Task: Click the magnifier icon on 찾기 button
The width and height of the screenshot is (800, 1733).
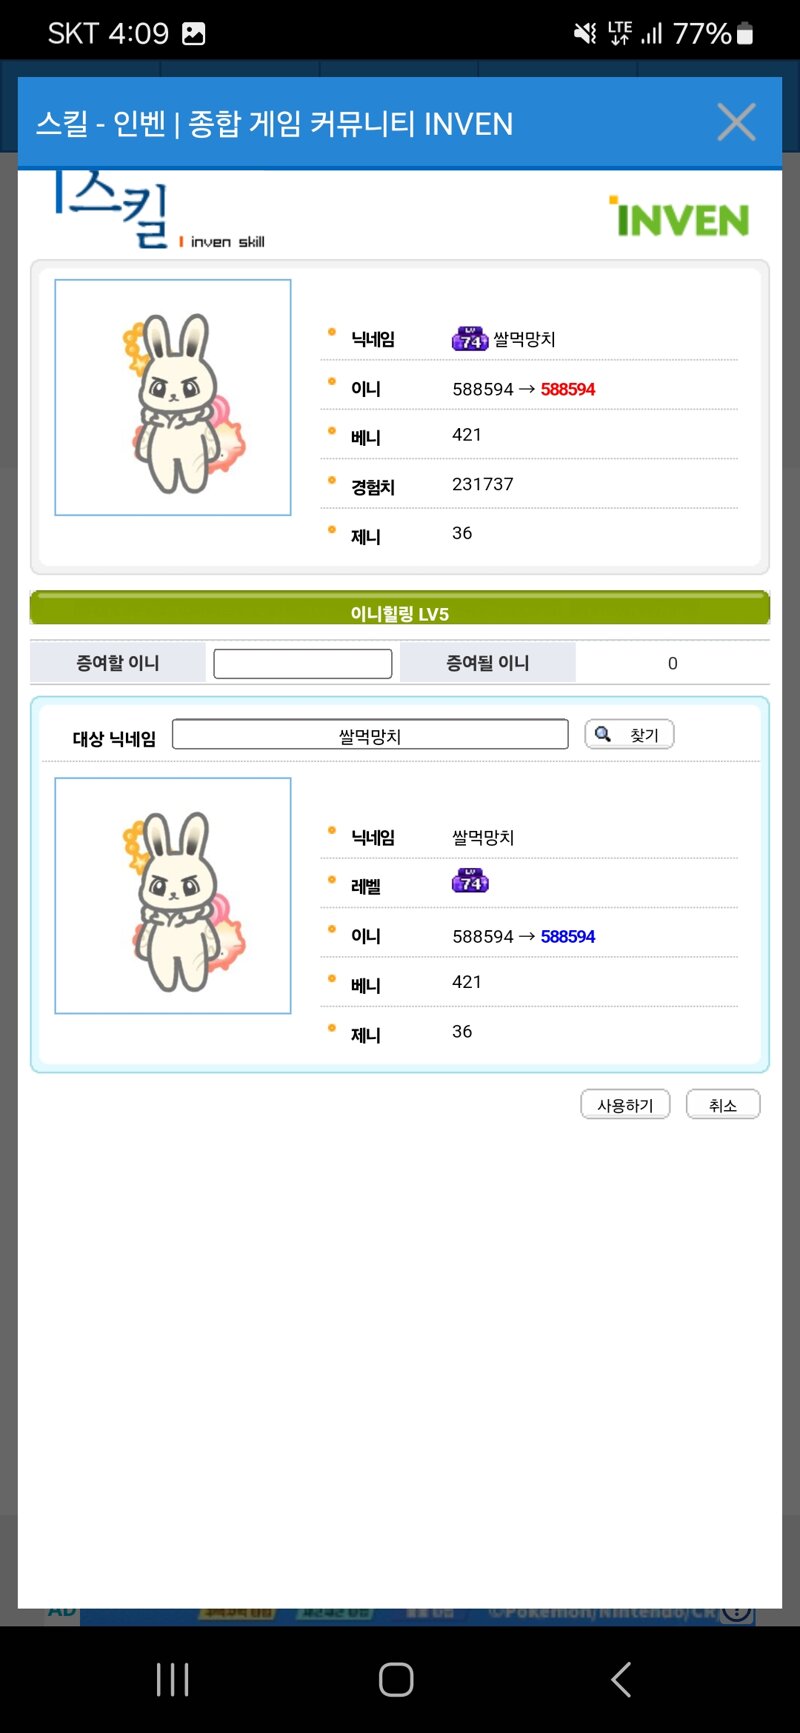Action: click(603, 734)
